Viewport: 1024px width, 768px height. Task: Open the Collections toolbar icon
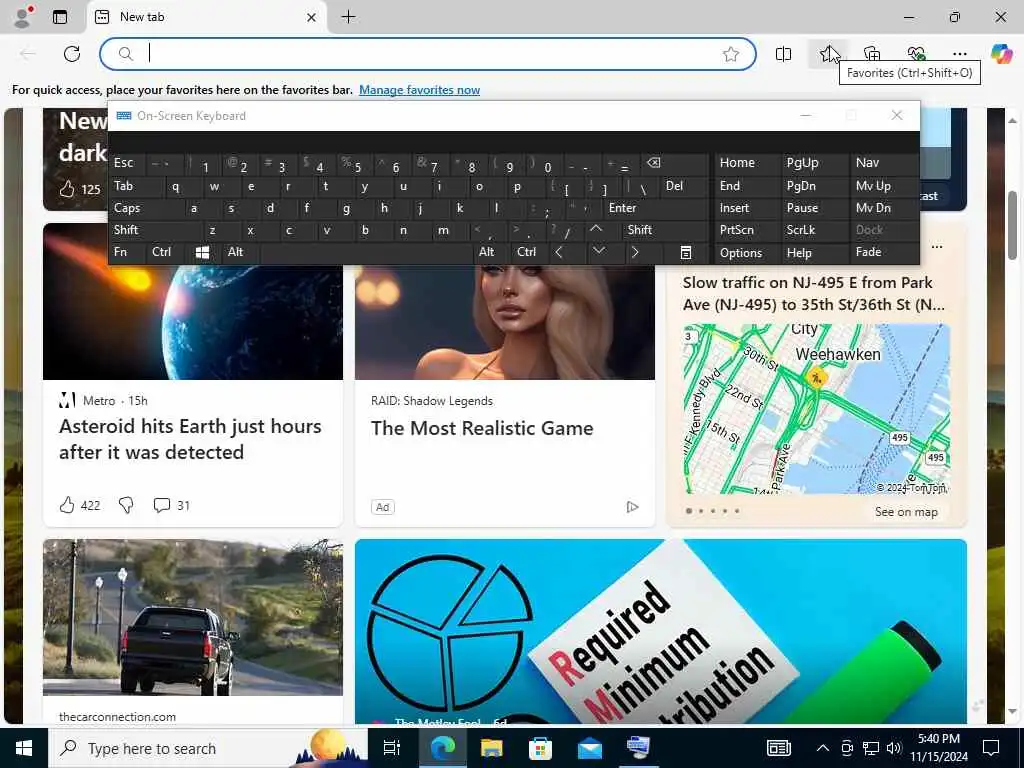[x=872, y=54]
